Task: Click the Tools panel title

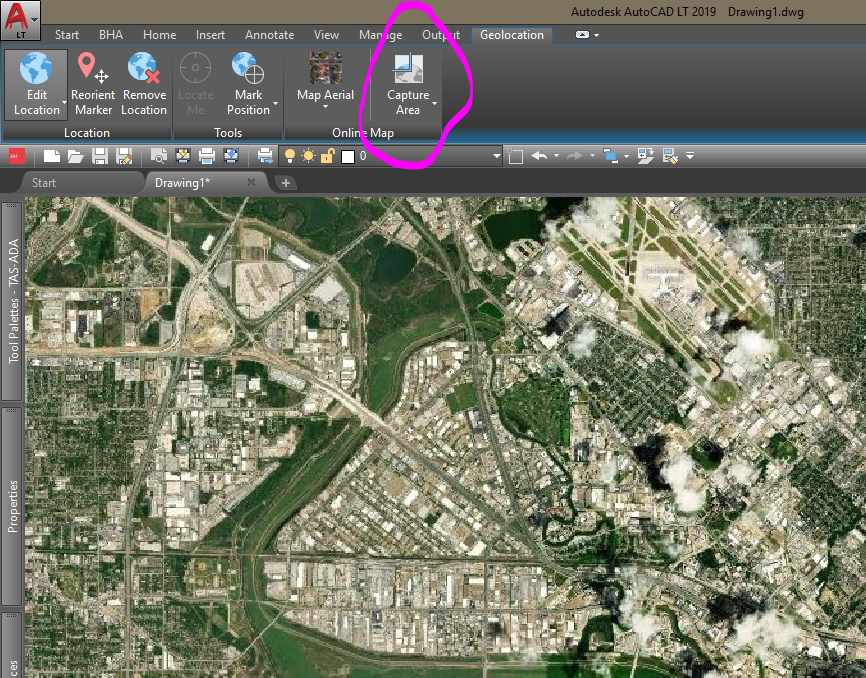Action: point(228,133)
